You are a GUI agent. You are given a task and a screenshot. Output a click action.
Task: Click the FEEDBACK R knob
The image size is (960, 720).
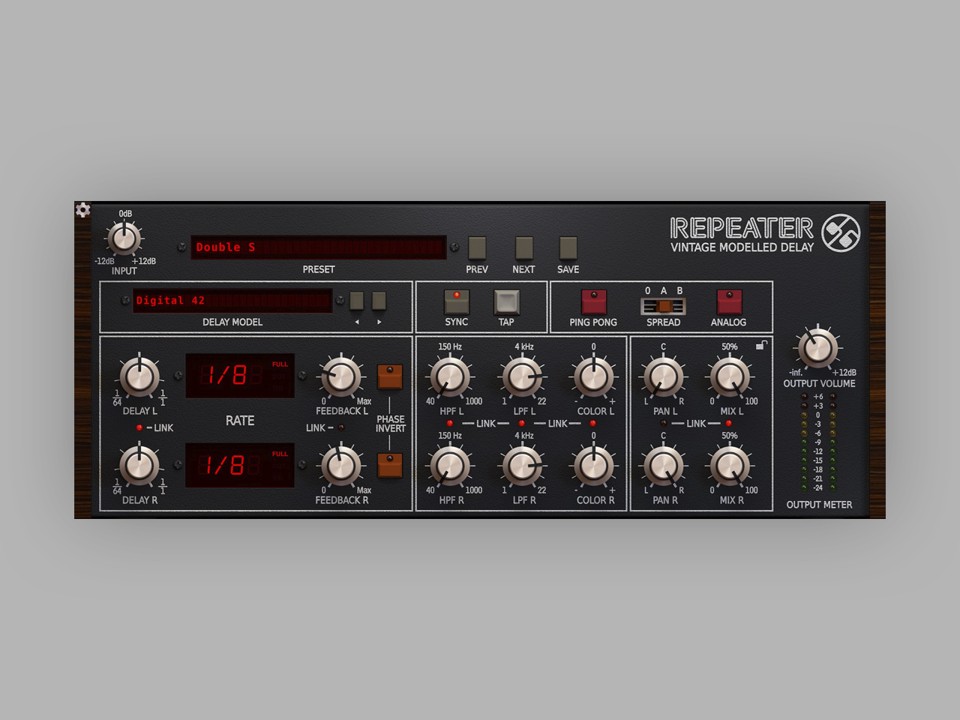tap(341, 465)
